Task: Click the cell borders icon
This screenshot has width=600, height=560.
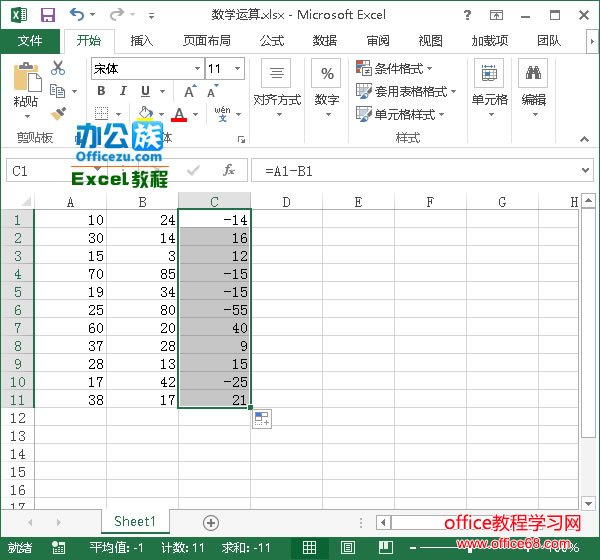Action: click(x=101, y=114)
